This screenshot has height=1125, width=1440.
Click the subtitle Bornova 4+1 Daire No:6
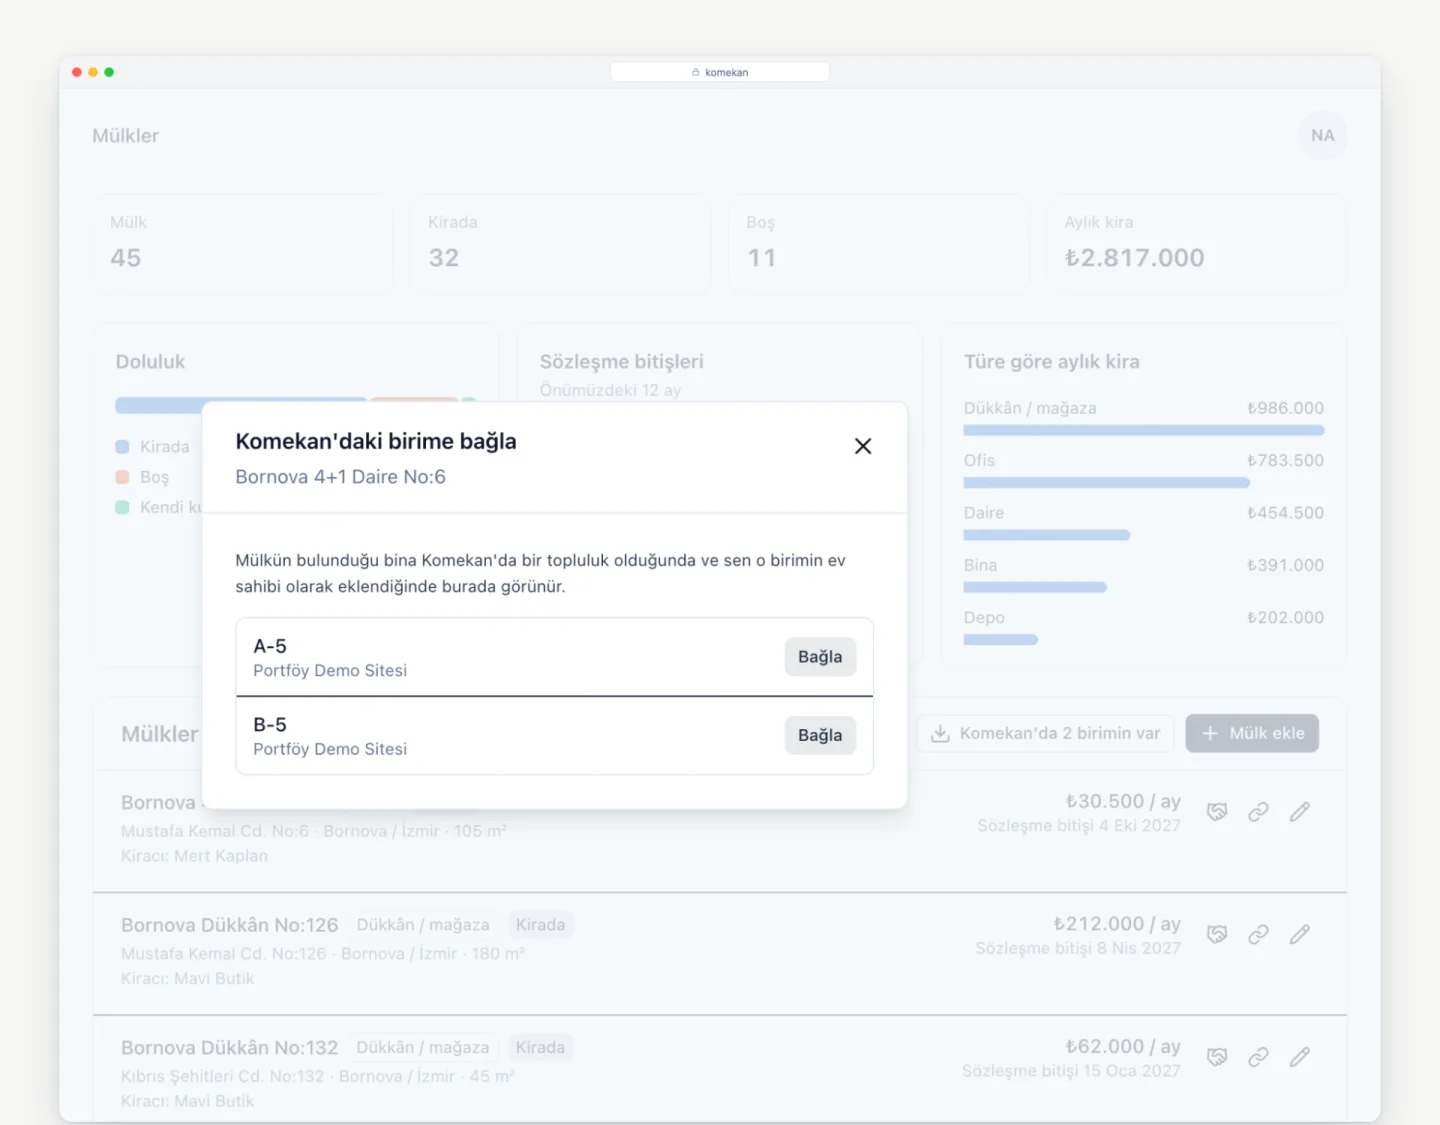click(x=341, y=477)
